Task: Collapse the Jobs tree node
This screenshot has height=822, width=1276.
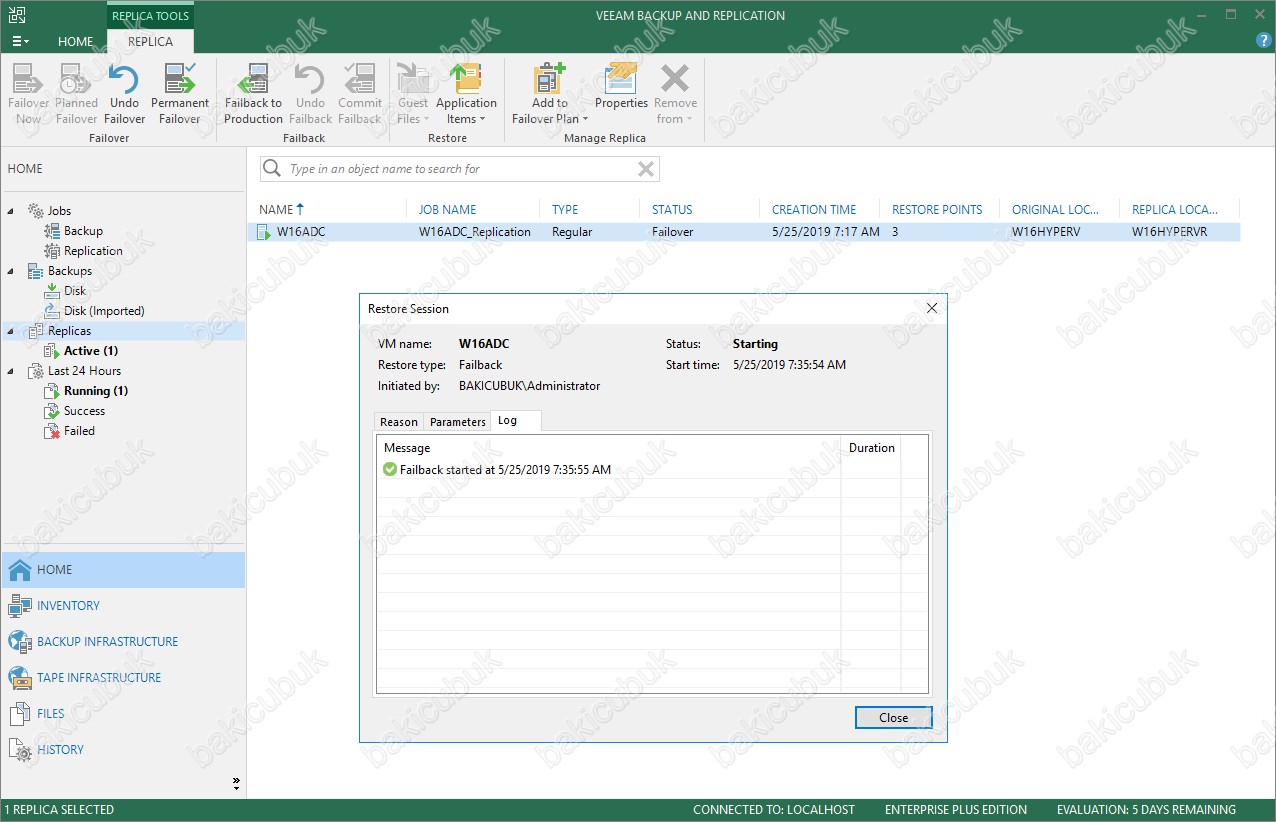Action: tap(11, 211)
